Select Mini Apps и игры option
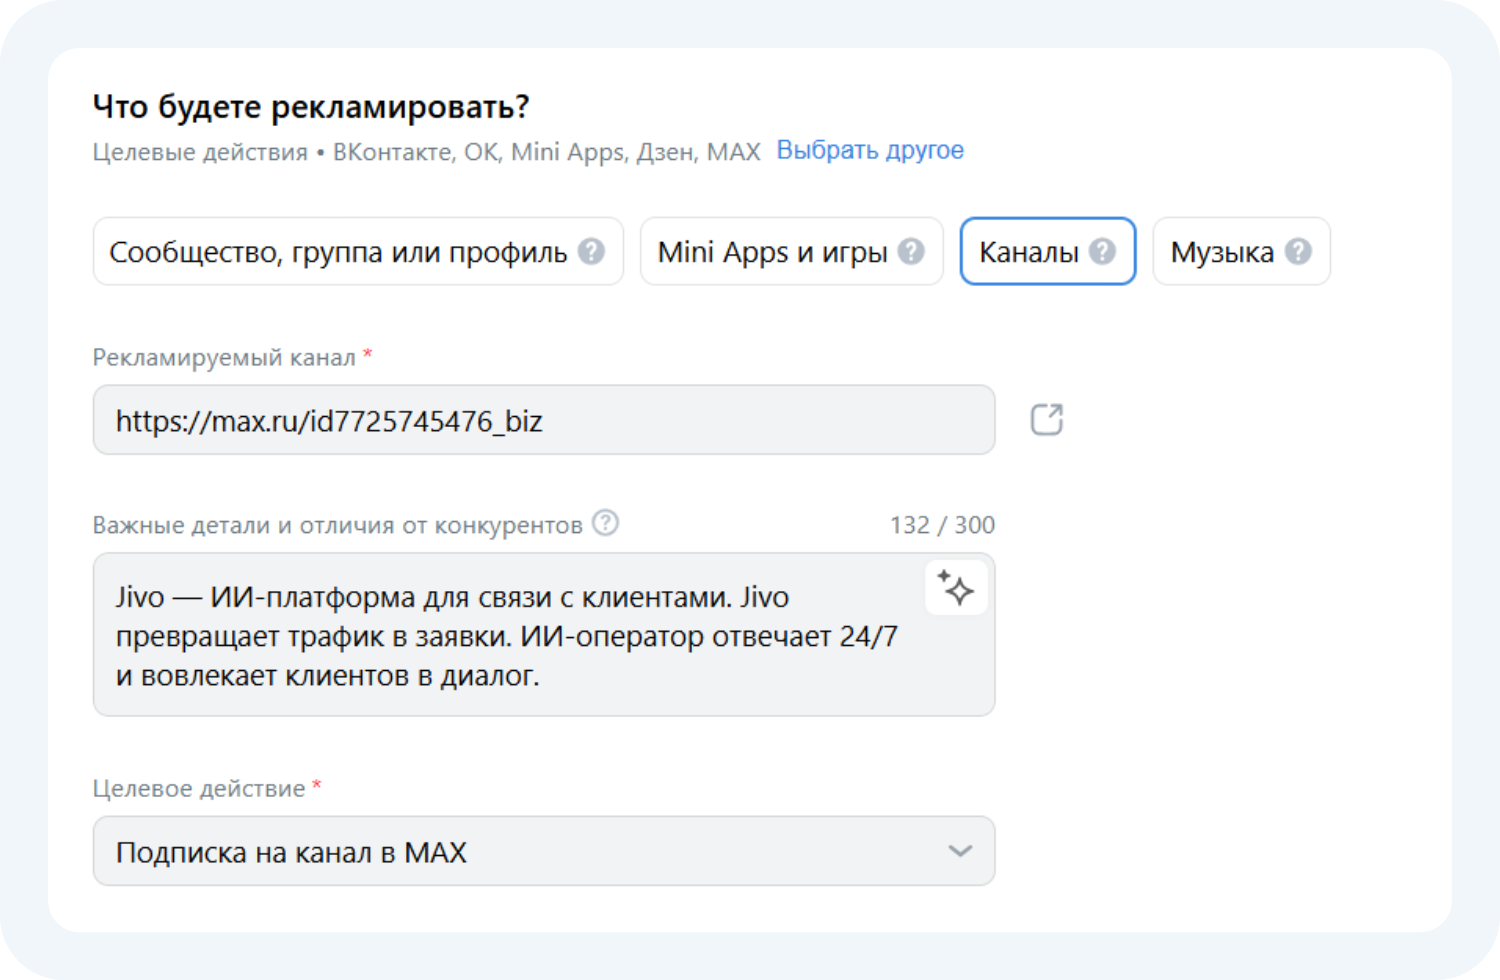The height and width of the screenshot is (980, 1500). click(x=791, y=251)
